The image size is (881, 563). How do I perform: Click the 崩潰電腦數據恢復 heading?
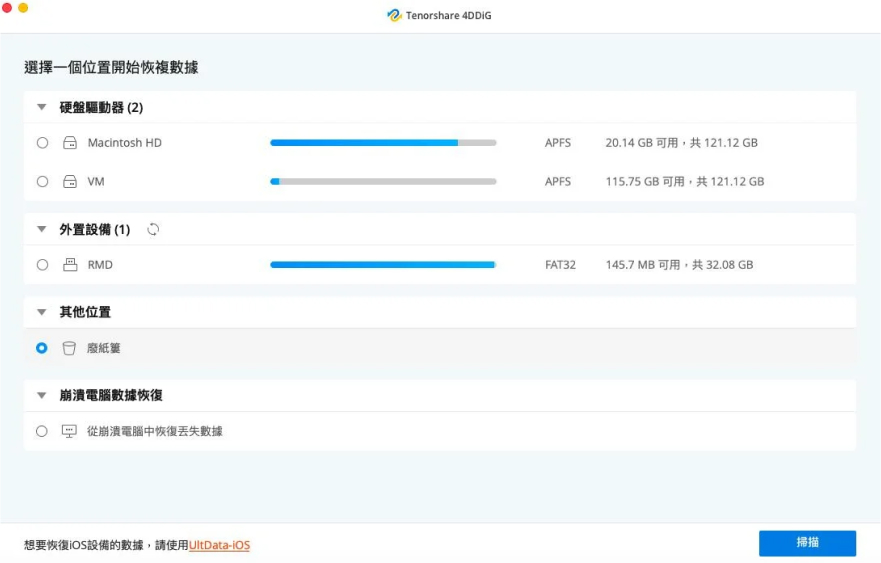pyautogui.click(x=111, y=395)
